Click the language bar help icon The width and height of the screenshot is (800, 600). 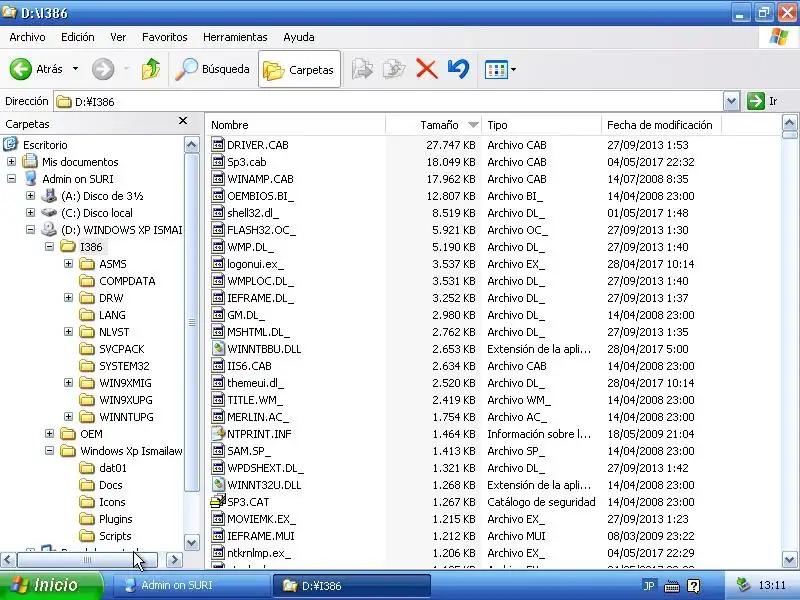[x=693, y=586]
